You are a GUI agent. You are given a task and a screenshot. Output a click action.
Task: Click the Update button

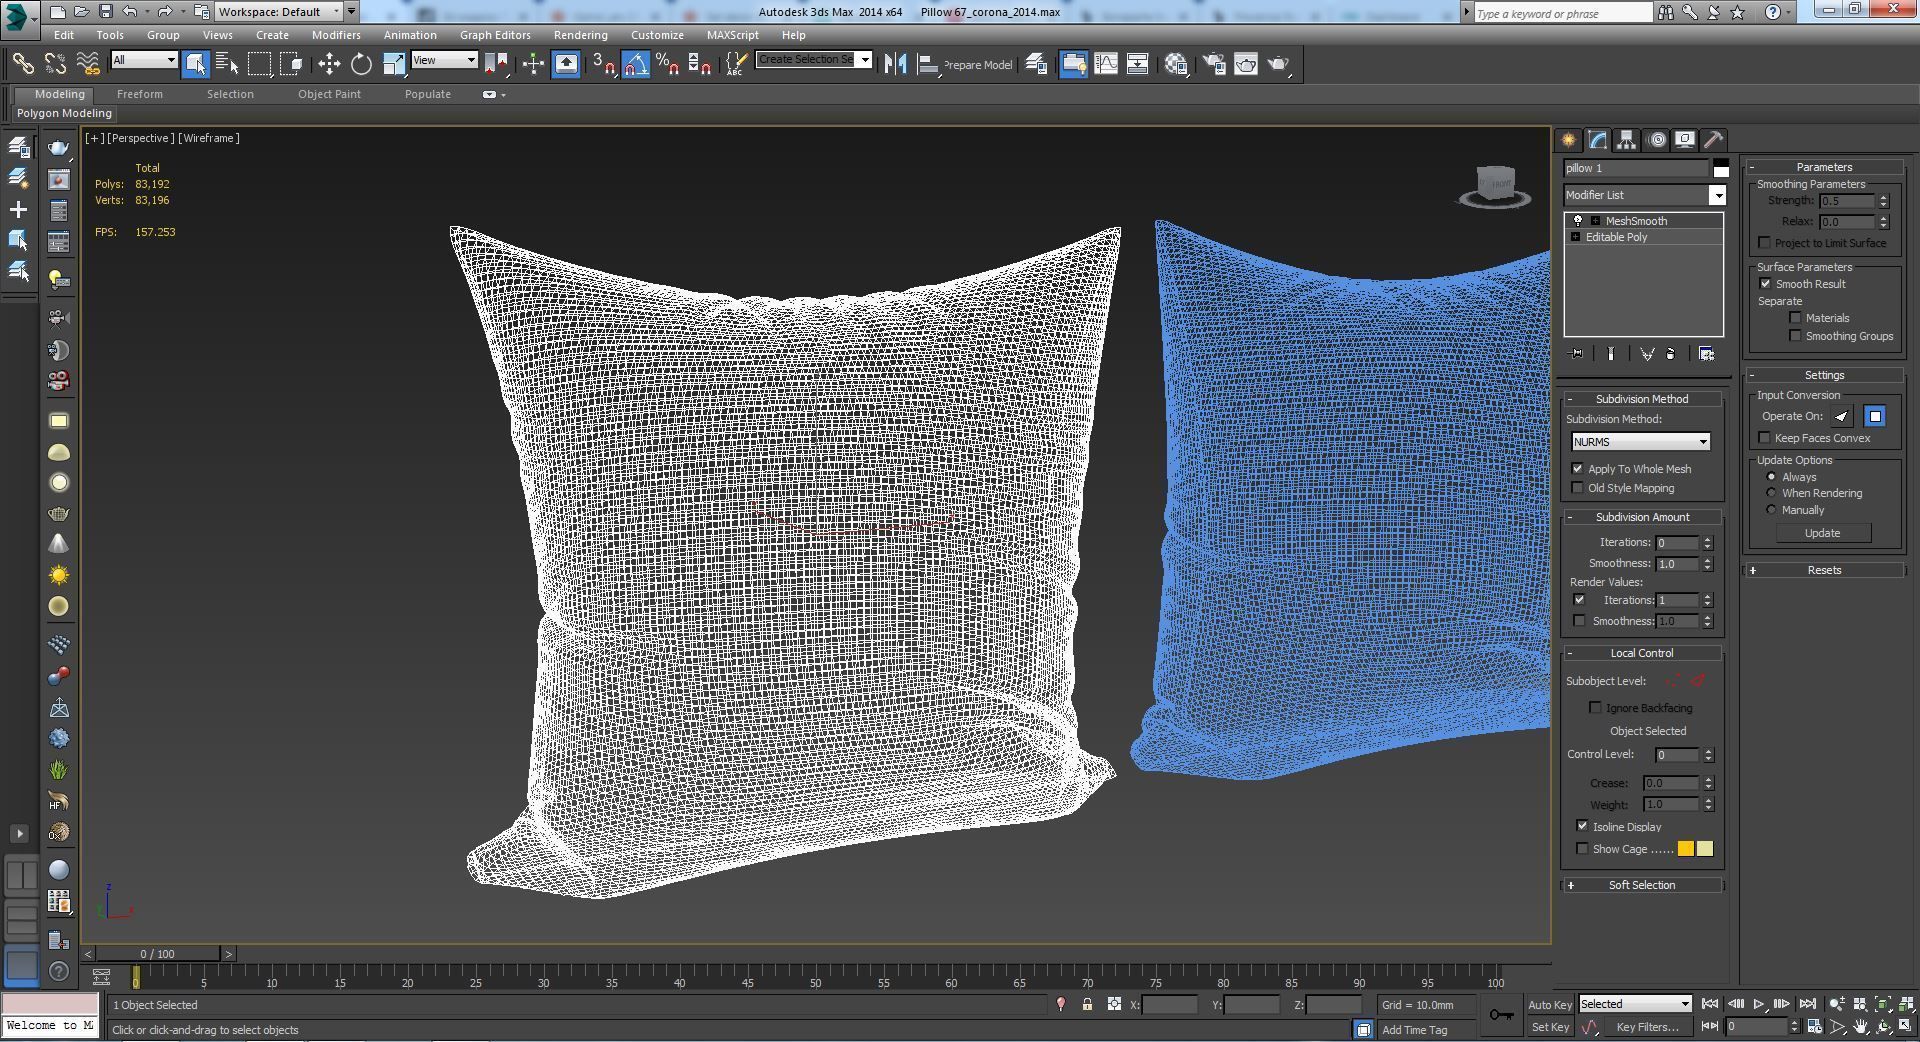[1822, 533]
